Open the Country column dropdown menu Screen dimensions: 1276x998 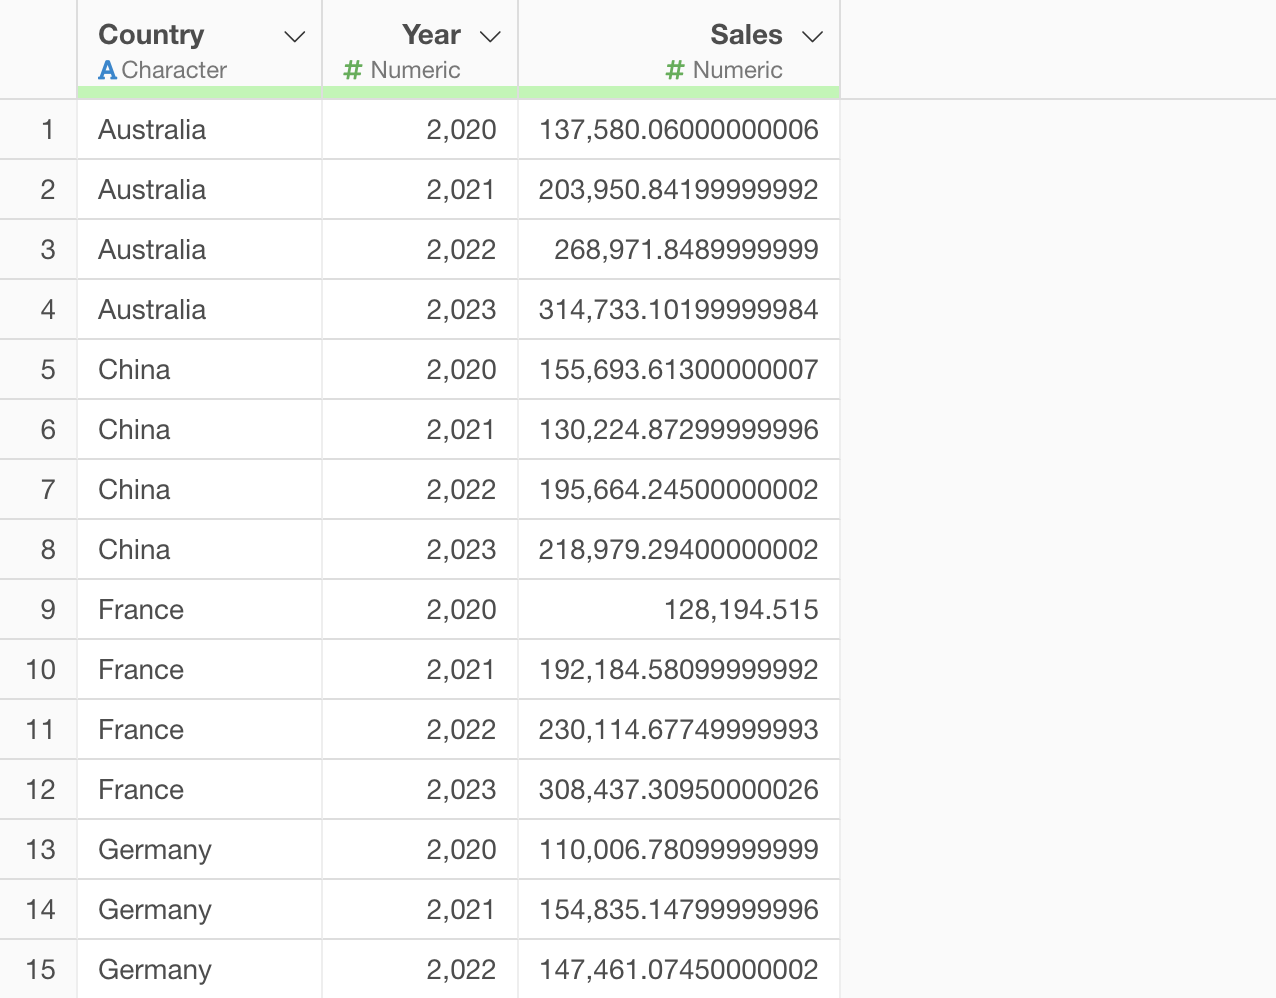(x=294, y=37)
